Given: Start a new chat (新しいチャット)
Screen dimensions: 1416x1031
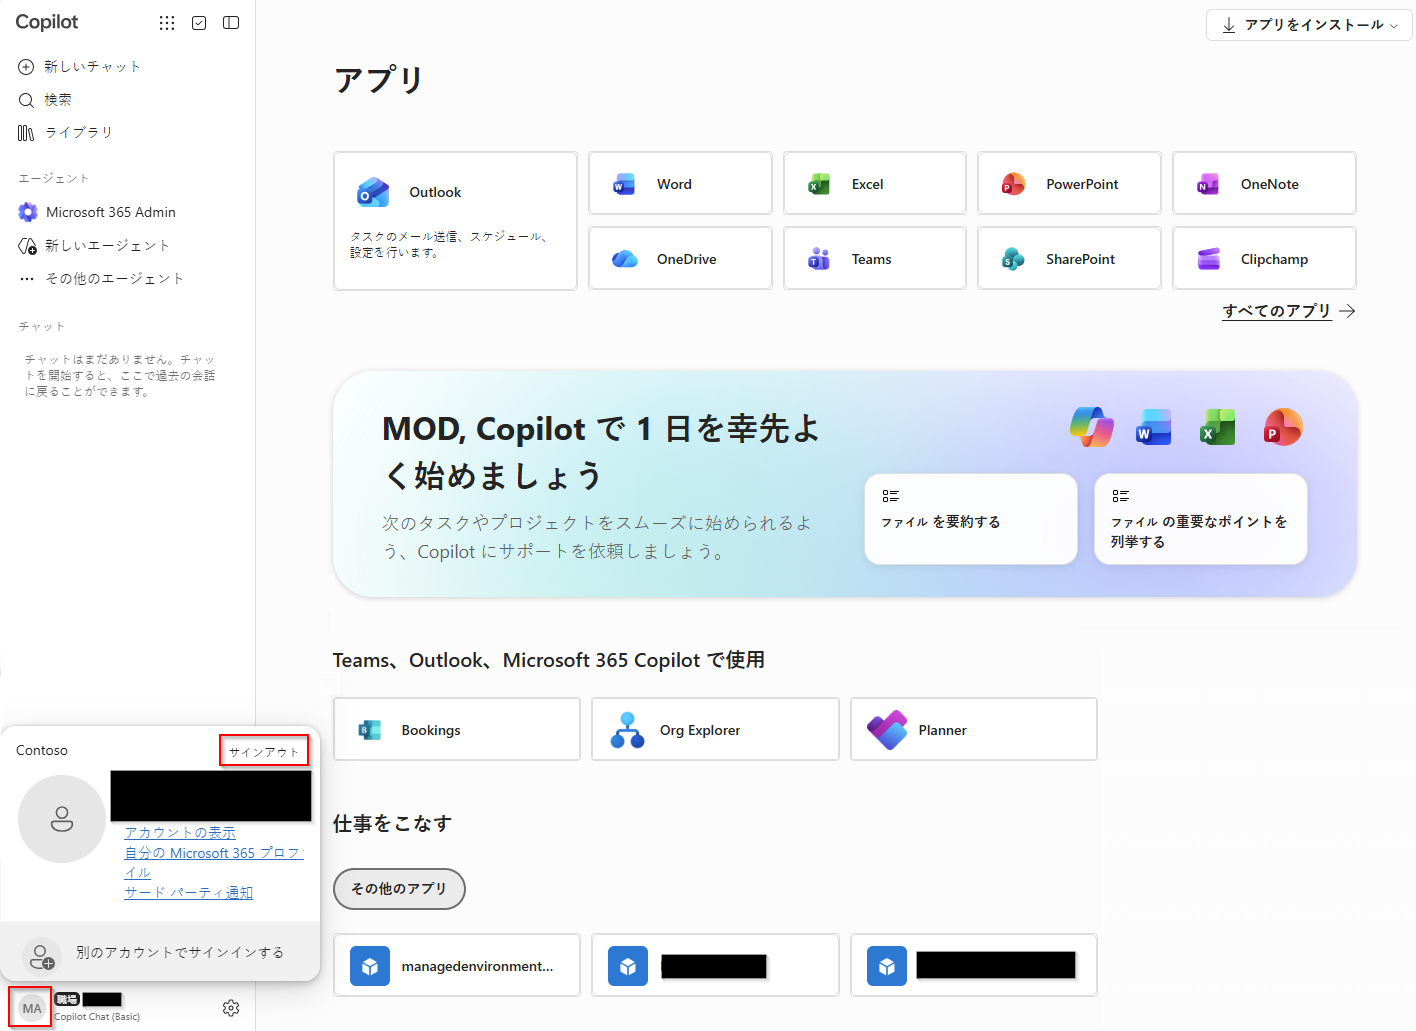Looking at the screenshot, I should 80,67.
